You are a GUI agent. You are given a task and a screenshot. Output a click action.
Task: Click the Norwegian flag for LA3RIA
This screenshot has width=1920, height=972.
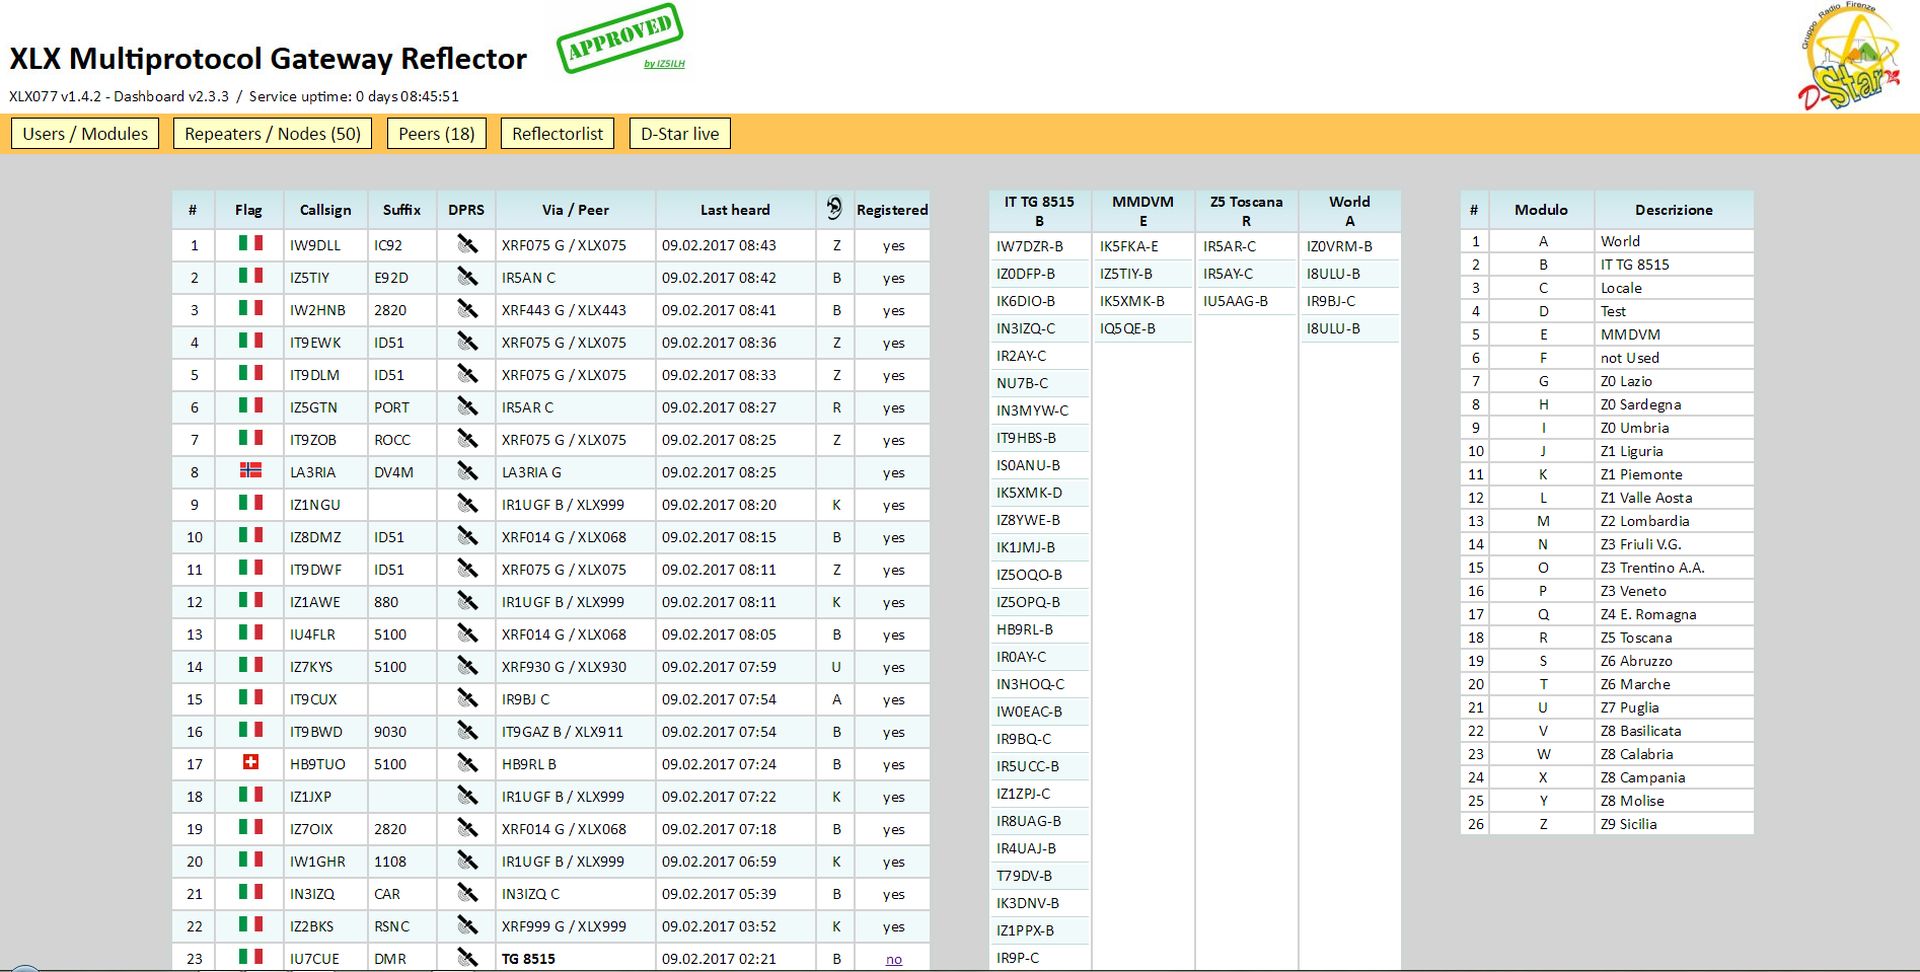coord(251,470)
